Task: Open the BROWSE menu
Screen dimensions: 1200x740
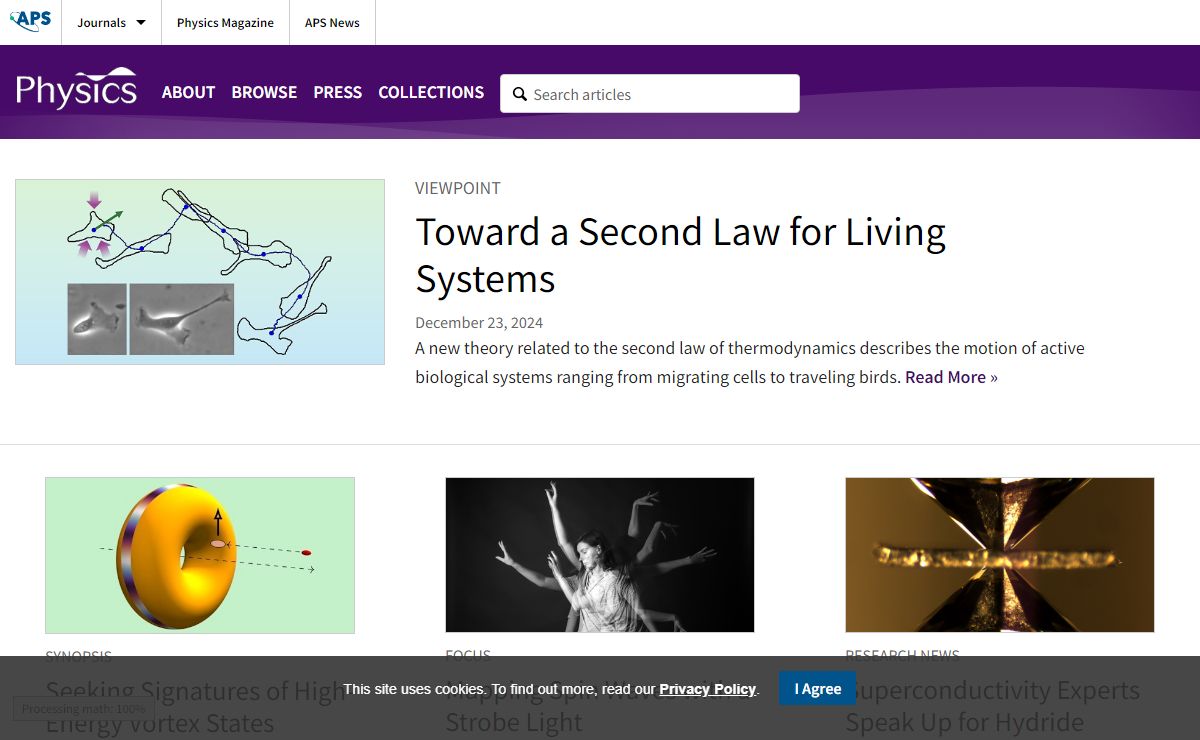Action: (x=264, y=92)
